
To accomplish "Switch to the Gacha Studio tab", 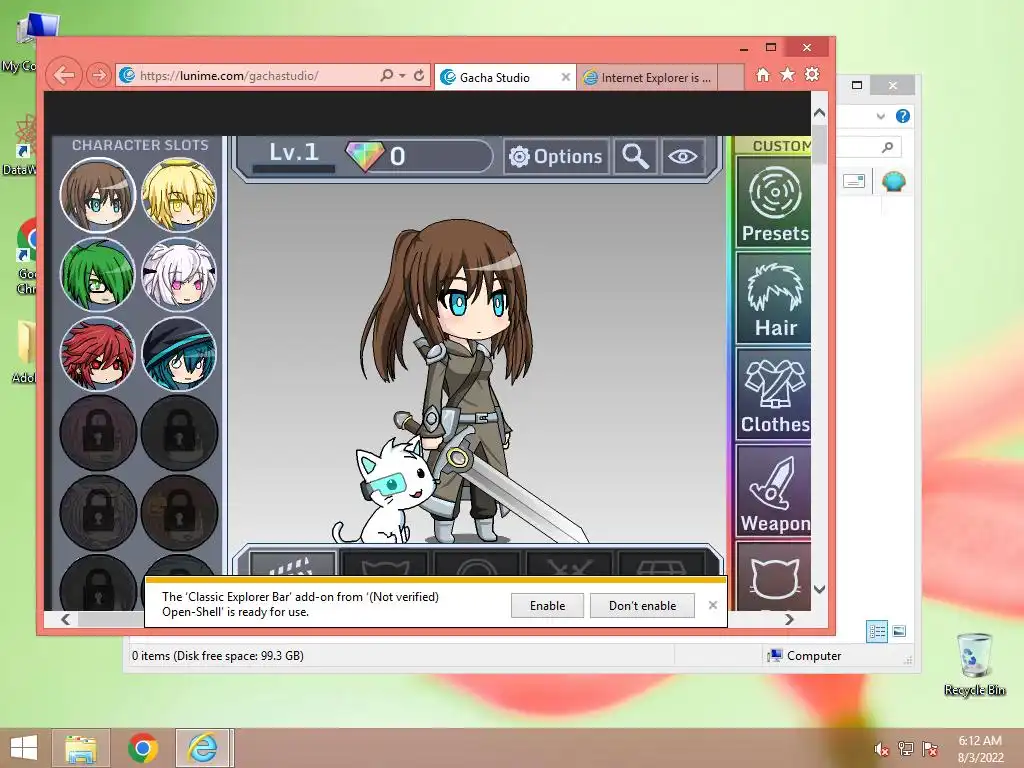I will tap(496, 78).
